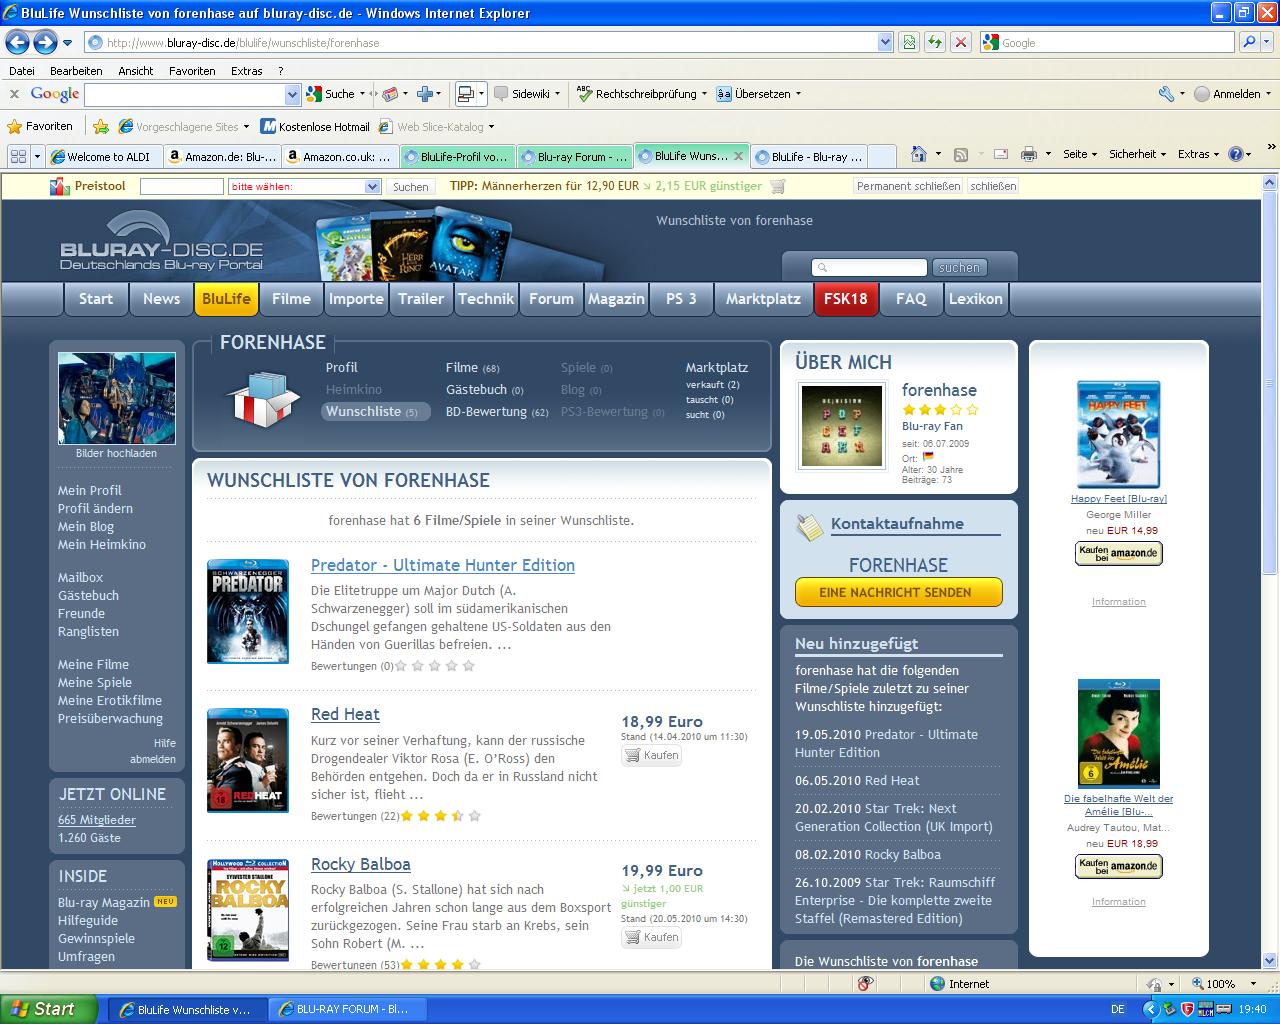This screenshot has height=1024, width=1280.
Task: Click the RSS feeds icon
Action: 961,154
